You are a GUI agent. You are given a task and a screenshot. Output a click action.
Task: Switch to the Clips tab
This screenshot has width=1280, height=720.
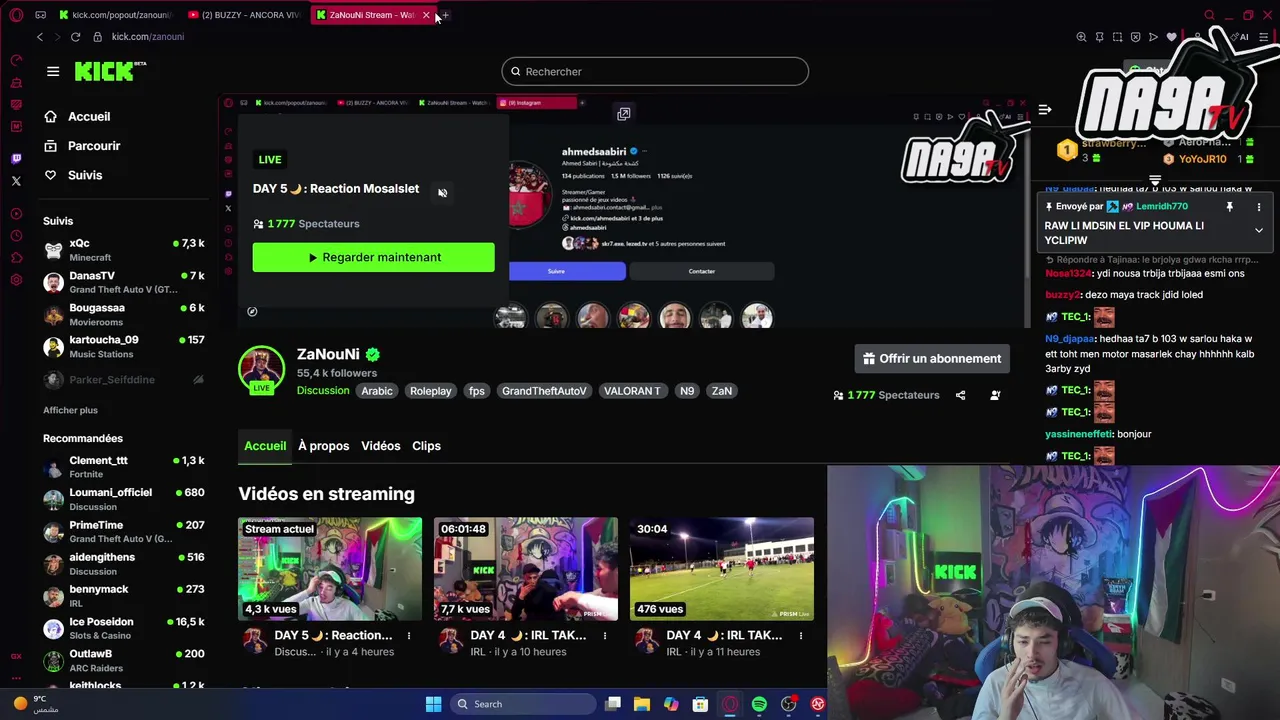[426, 446]
